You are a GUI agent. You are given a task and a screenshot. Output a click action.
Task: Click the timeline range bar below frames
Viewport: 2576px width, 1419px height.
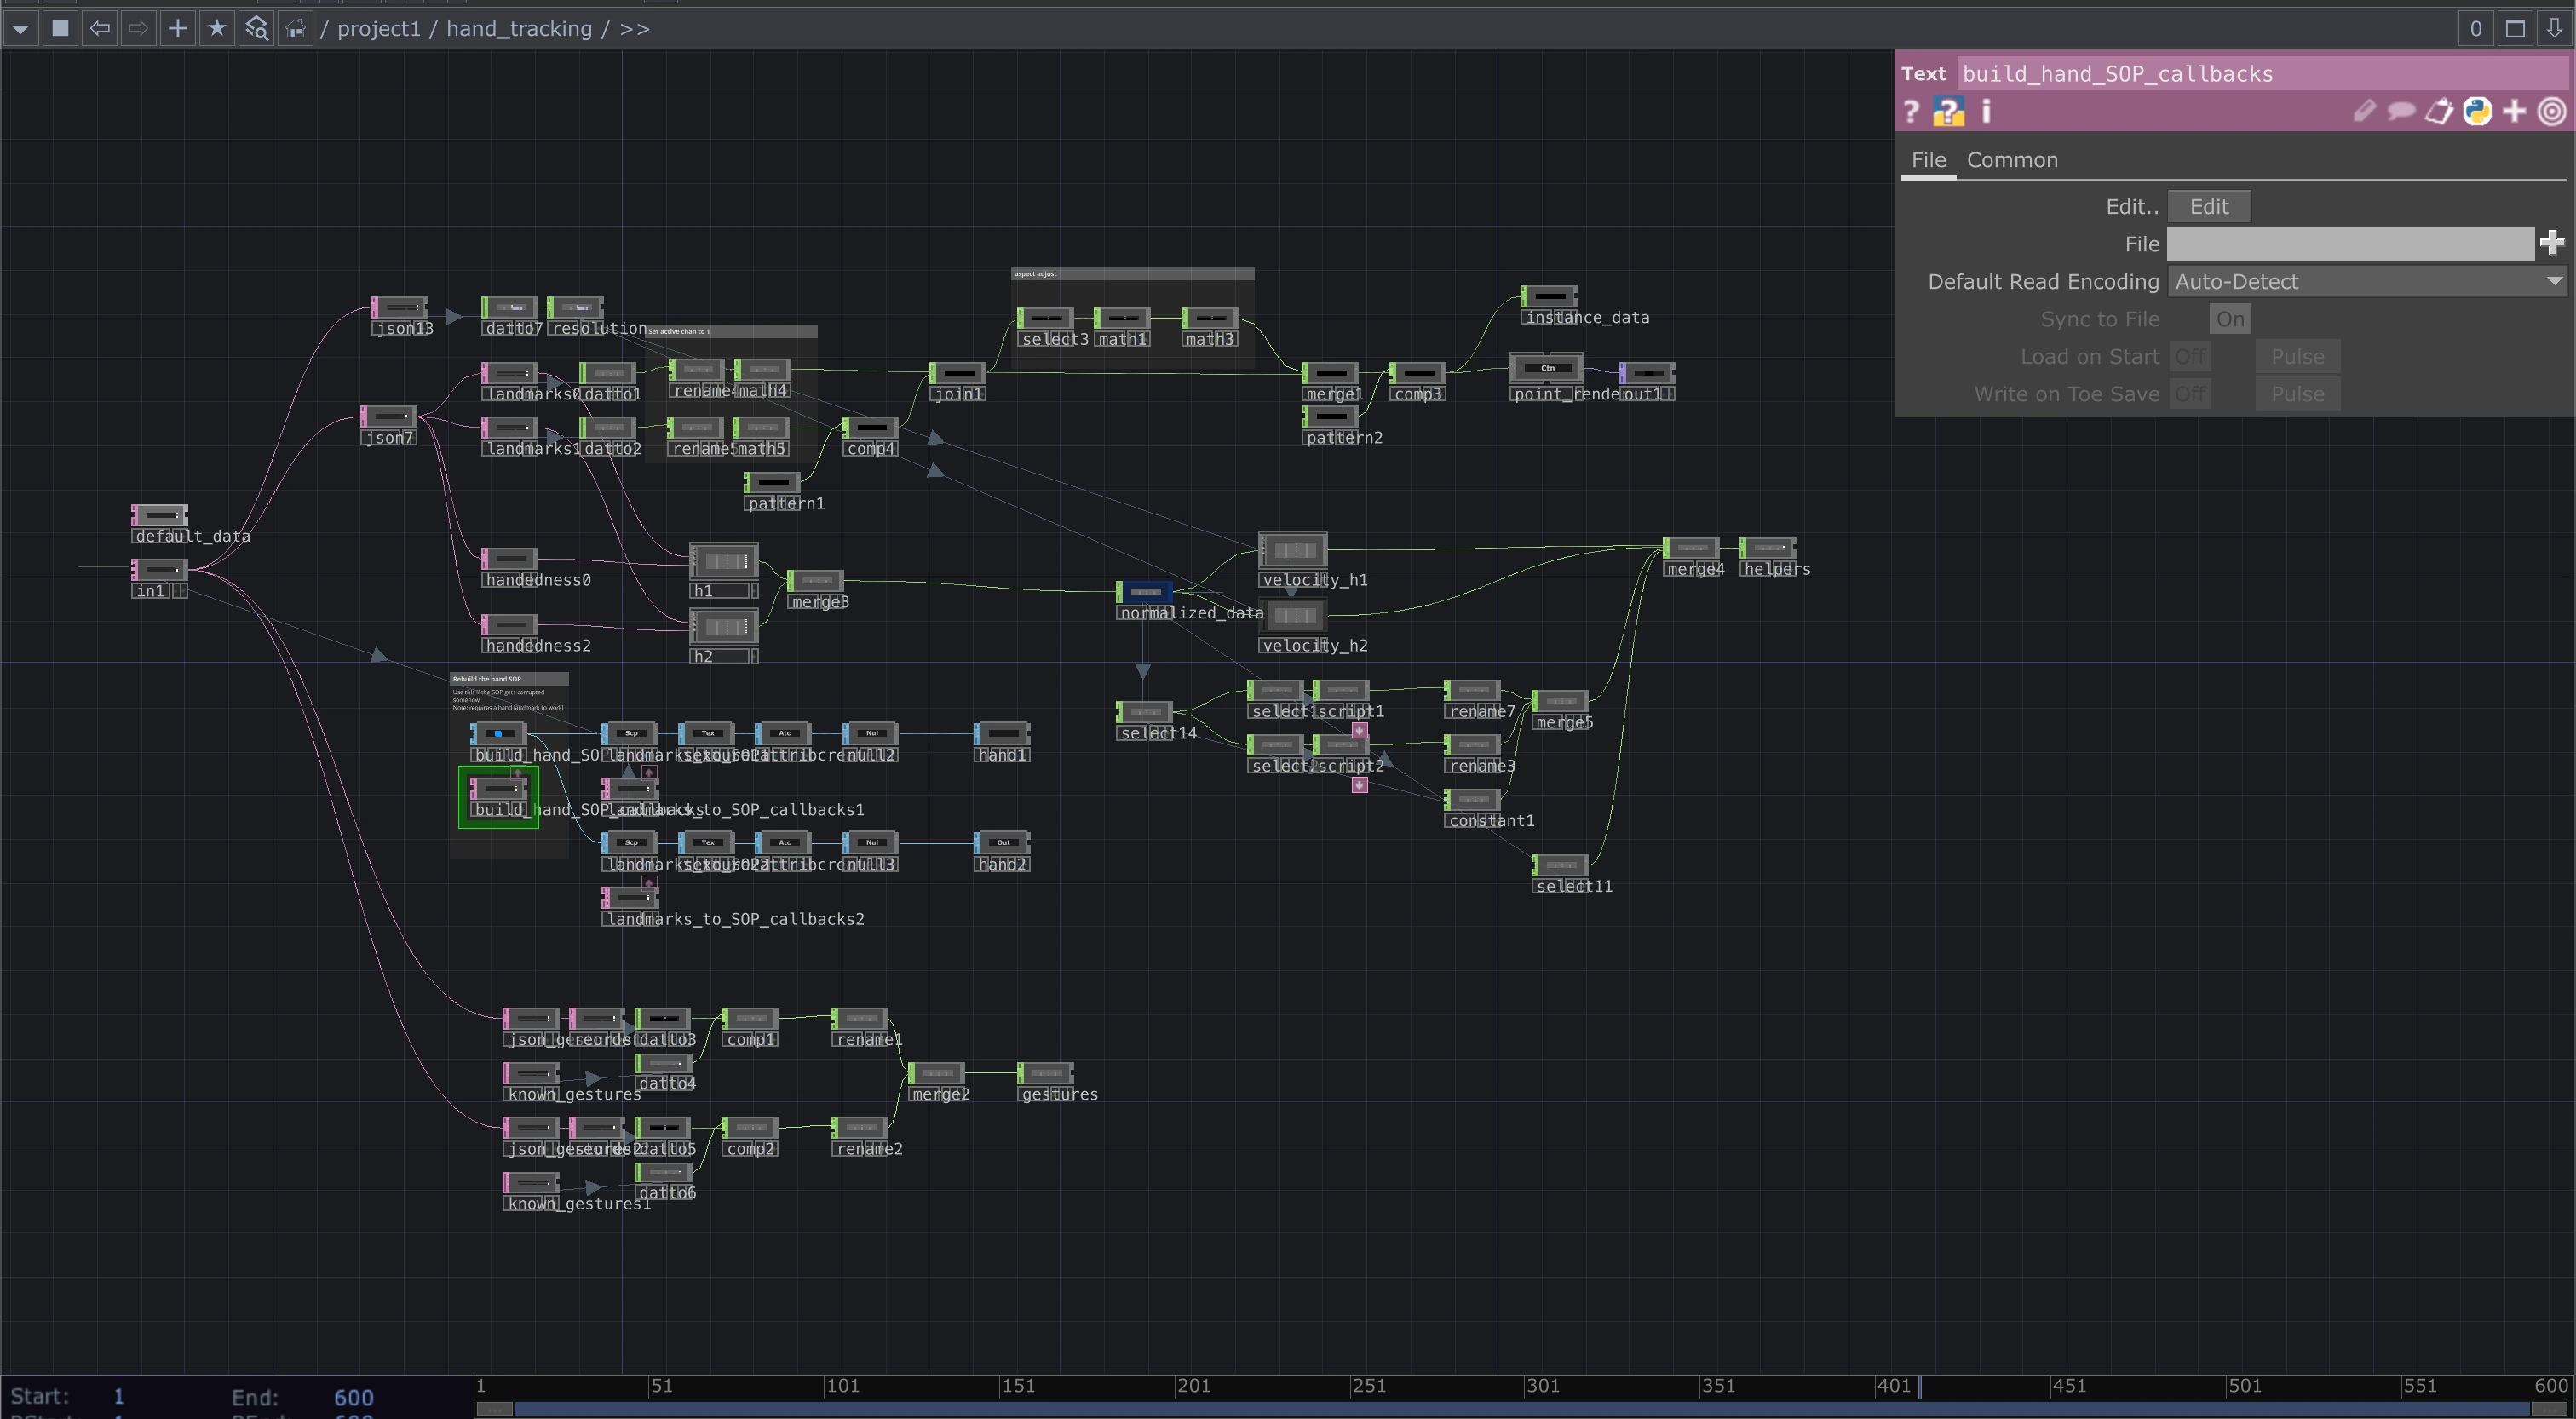click(x=1523, y=1409)
